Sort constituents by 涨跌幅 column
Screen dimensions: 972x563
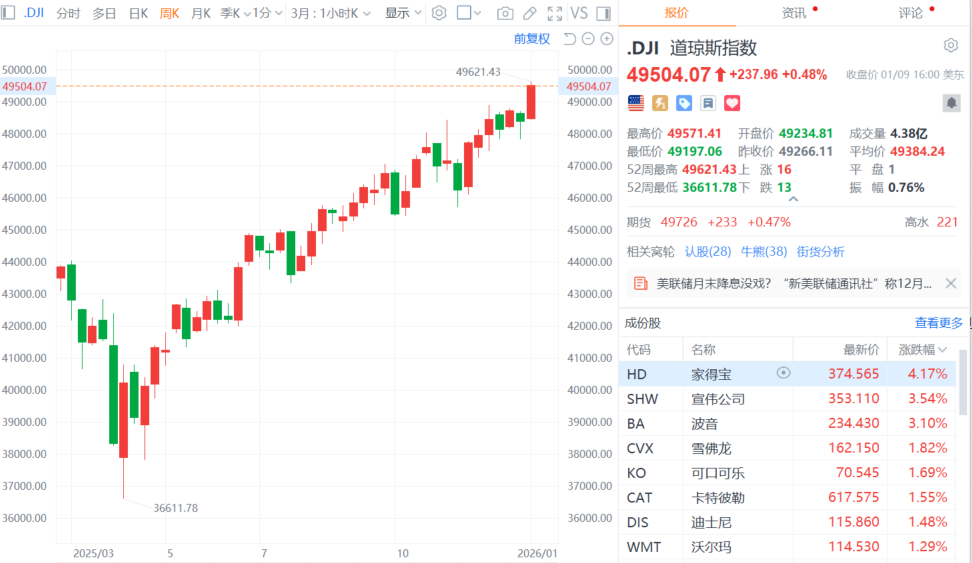click(922, 350)
